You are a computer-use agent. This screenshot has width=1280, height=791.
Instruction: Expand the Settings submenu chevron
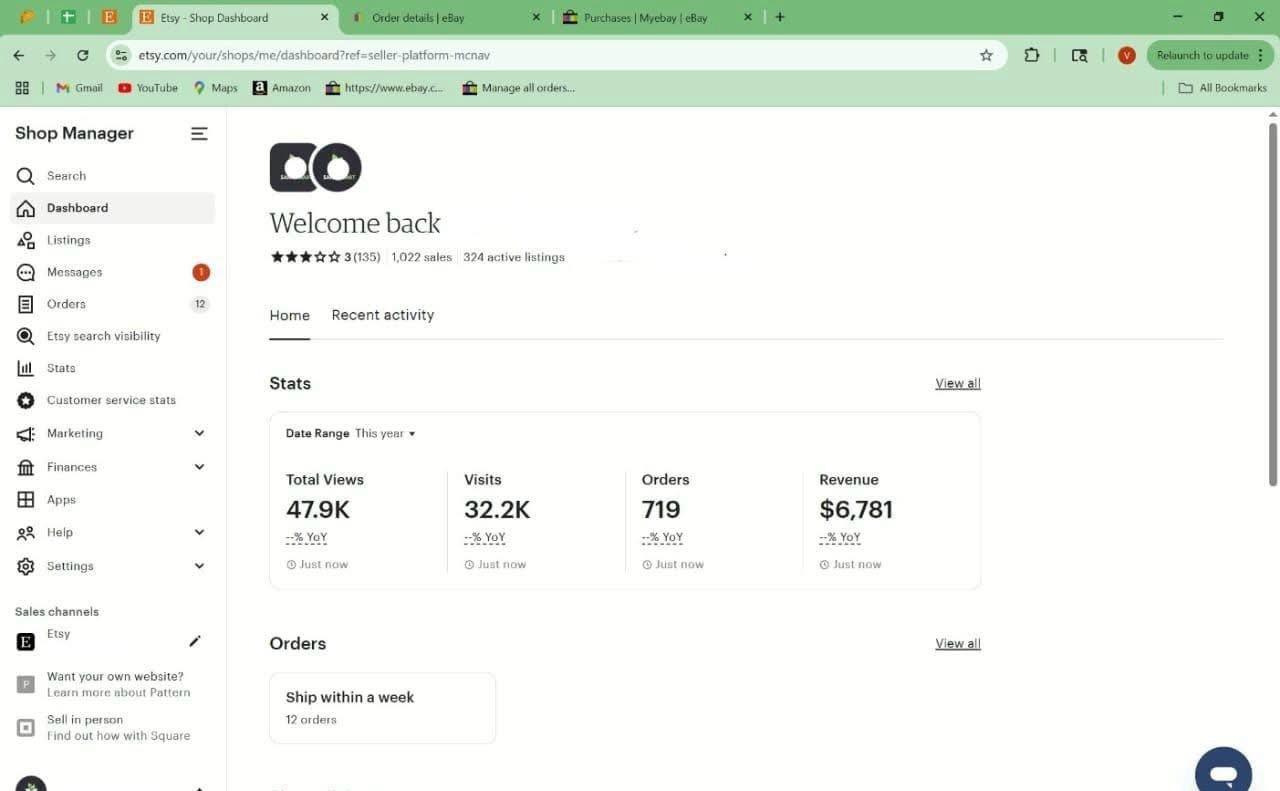tap(199, 566)
